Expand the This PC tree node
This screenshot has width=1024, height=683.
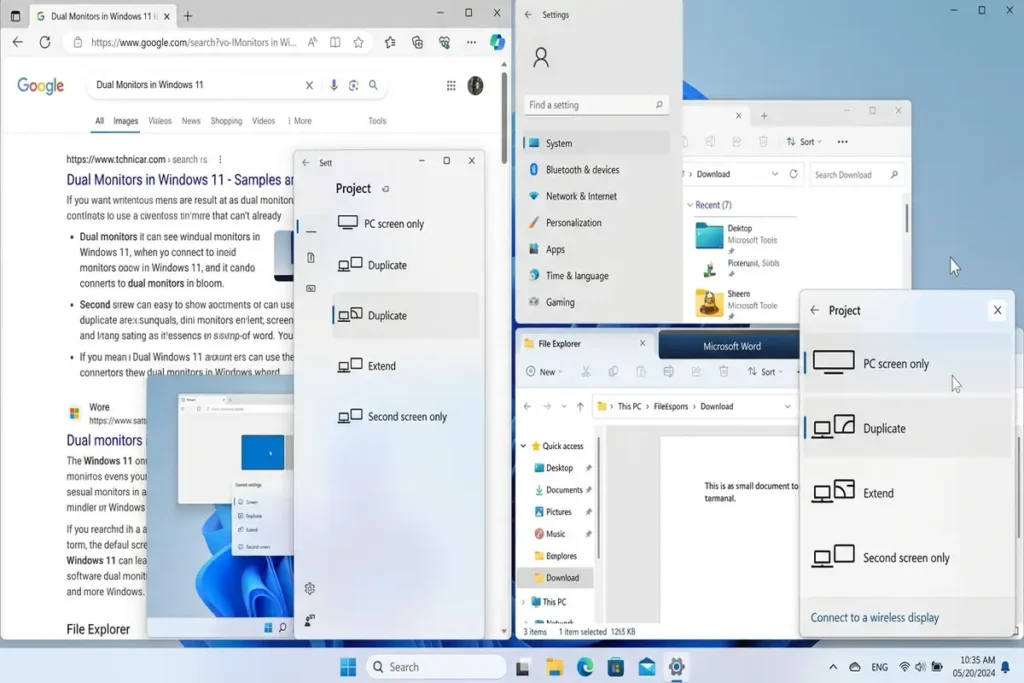pyautogui.click(x=524, y=602)
